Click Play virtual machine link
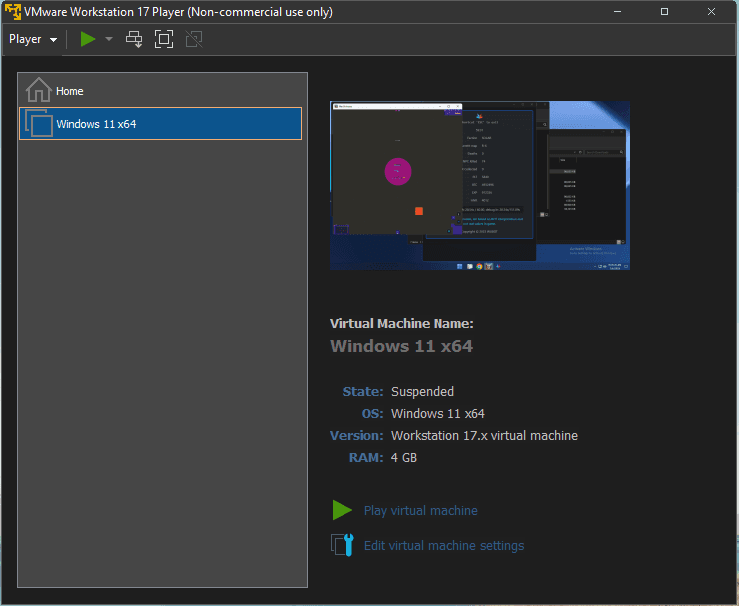 coord(420,510)
